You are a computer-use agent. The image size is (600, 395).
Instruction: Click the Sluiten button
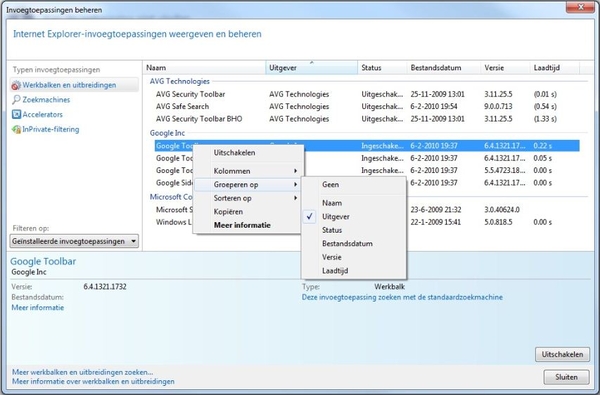click(566, 377)
